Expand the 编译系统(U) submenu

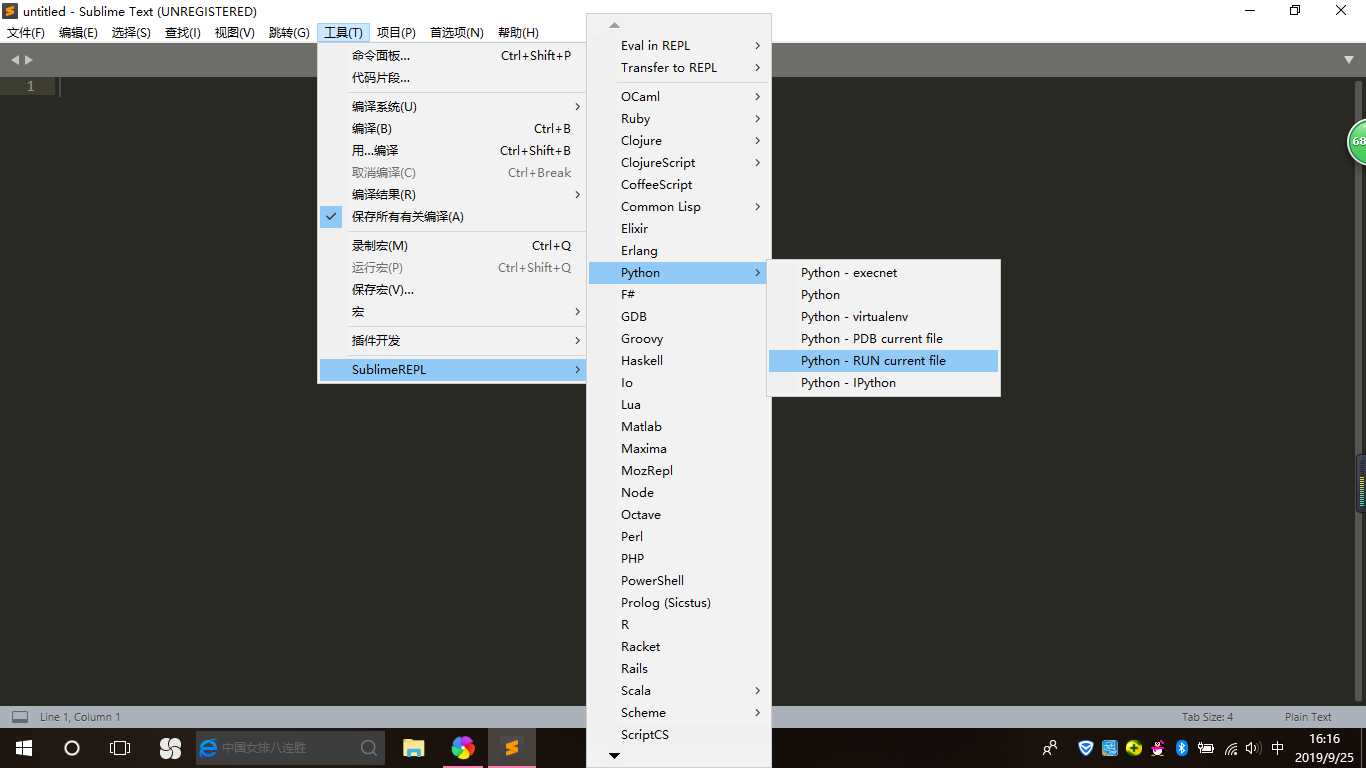click(451, 107)
